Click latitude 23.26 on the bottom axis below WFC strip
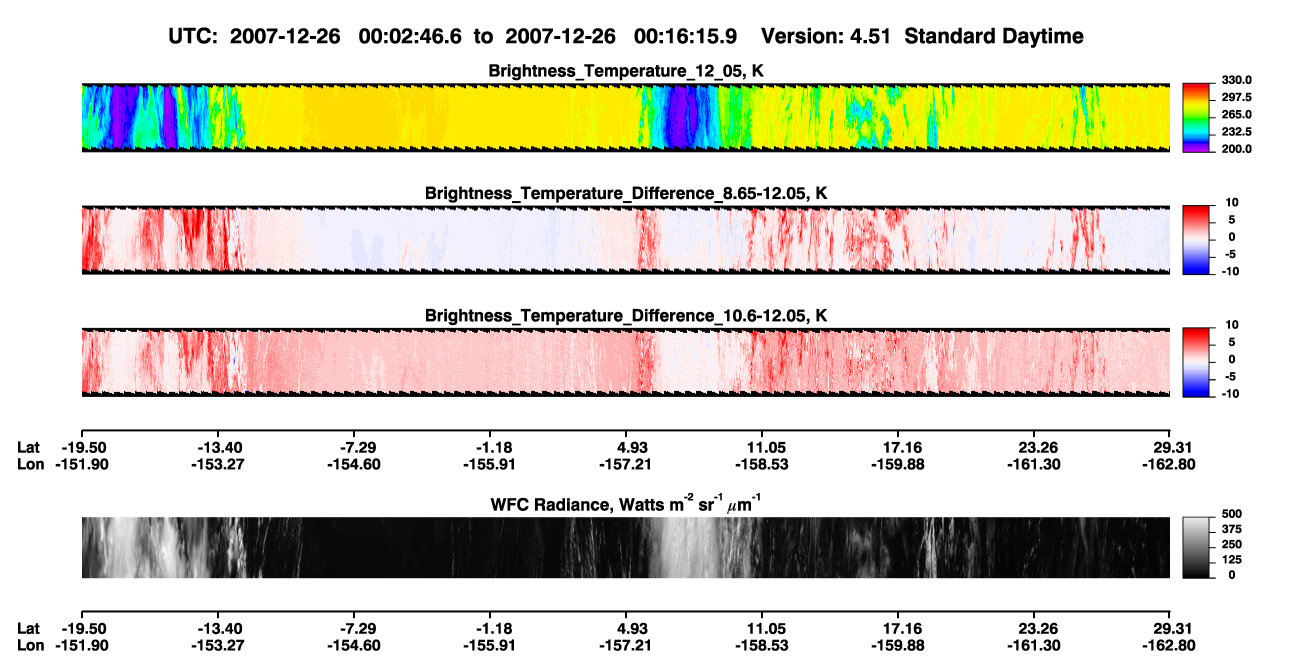The height and width of the screenshot is (667, 1300). [1034, 629]
